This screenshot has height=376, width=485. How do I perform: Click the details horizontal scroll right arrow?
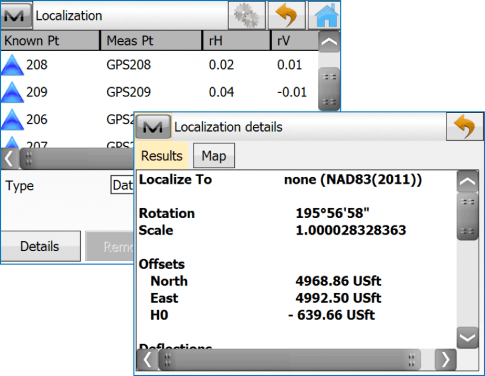[x=446, y=360]
